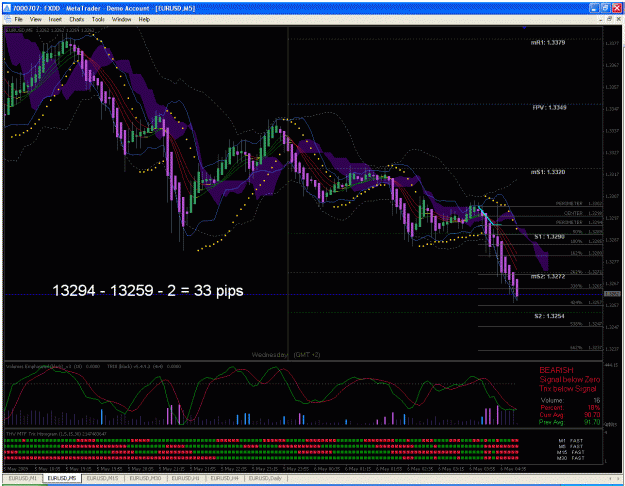Select the EURUSD,M5 chart tab
This screenshot has height=486, width=625.
tap(61, 478)
